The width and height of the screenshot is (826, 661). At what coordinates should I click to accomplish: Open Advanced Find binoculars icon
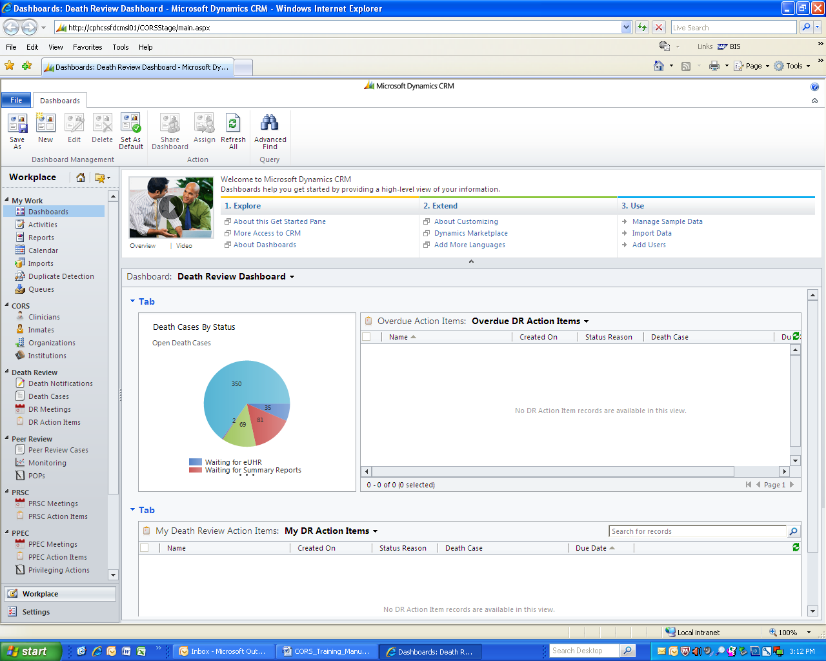[269, 124]
